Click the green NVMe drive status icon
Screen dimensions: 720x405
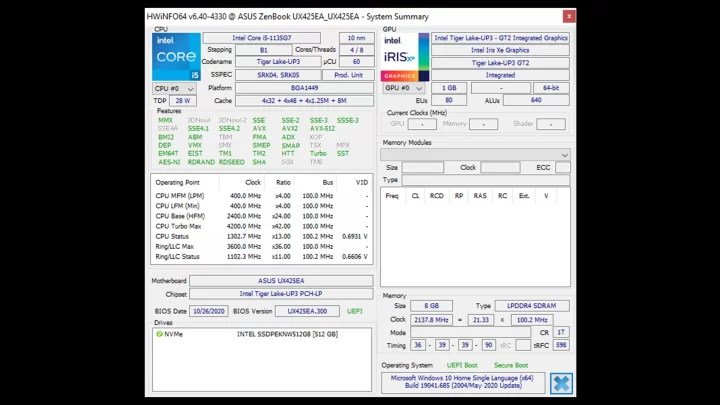pos(159,334)
